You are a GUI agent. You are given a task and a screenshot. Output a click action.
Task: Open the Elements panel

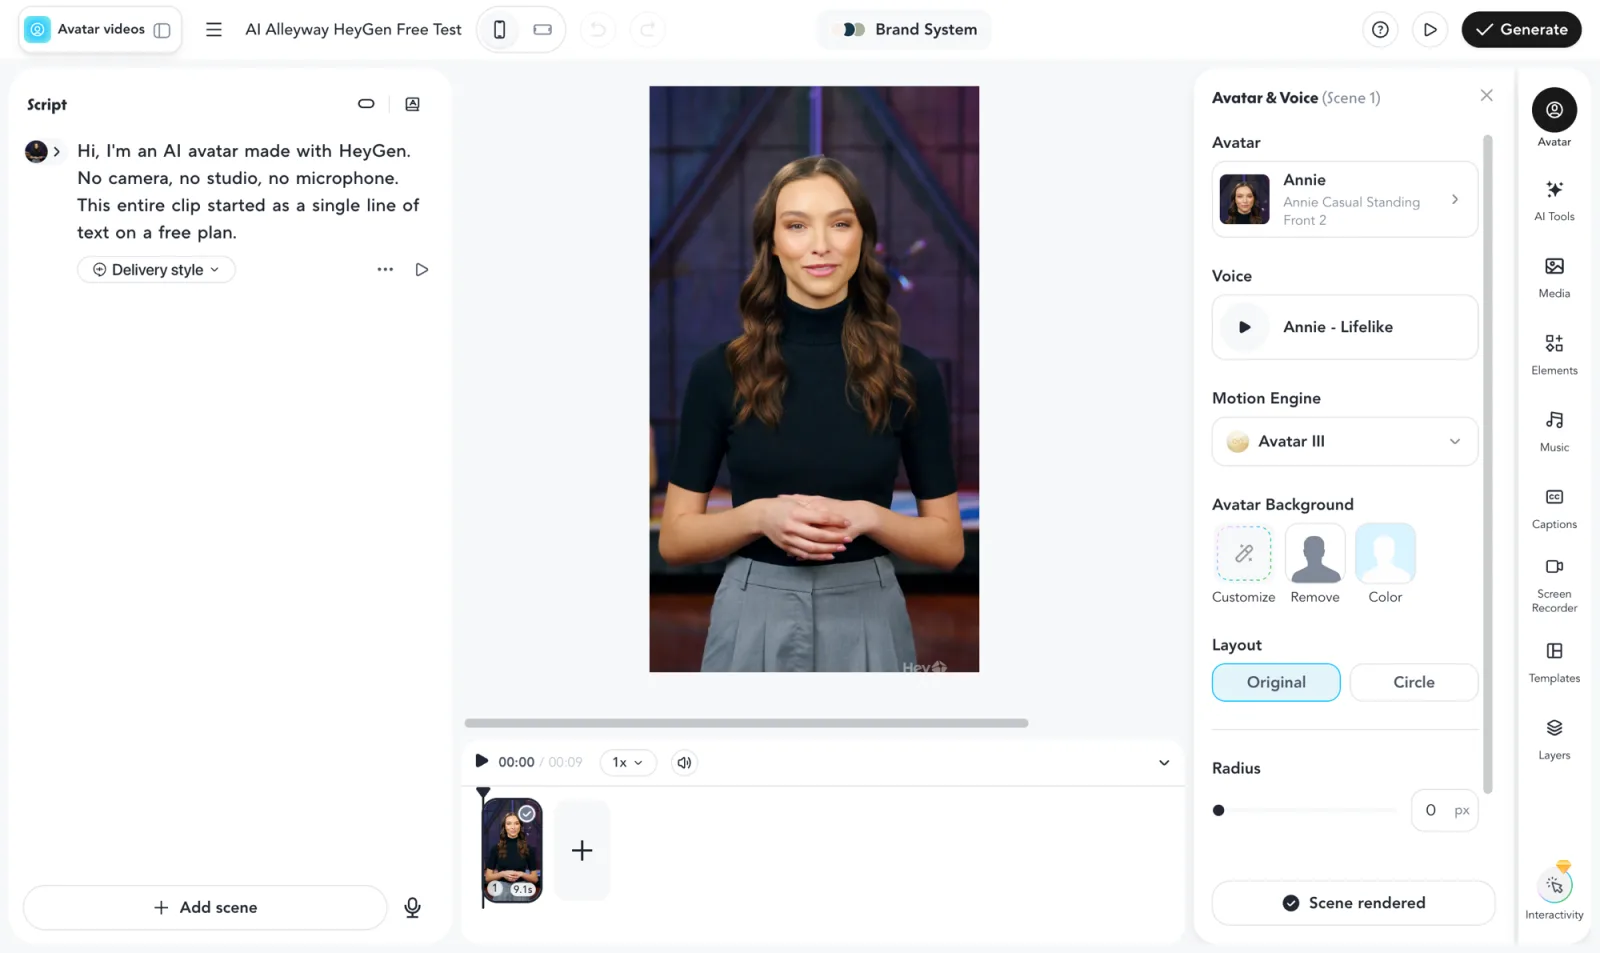pos(1554,354)
